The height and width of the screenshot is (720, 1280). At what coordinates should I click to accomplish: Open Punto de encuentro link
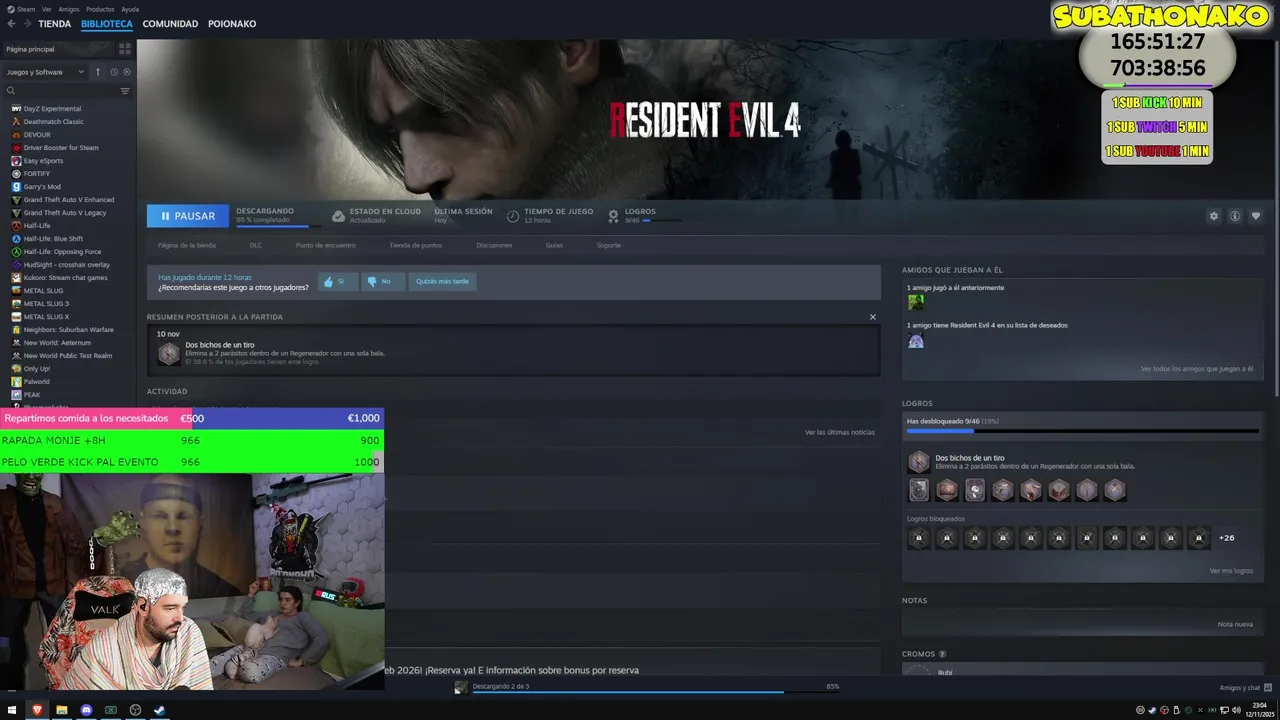coord(325,245)
